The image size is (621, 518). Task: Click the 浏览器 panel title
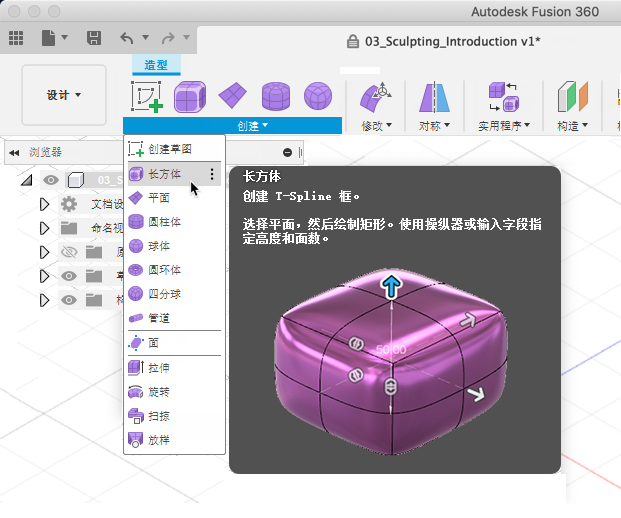(x=46, y=152)
